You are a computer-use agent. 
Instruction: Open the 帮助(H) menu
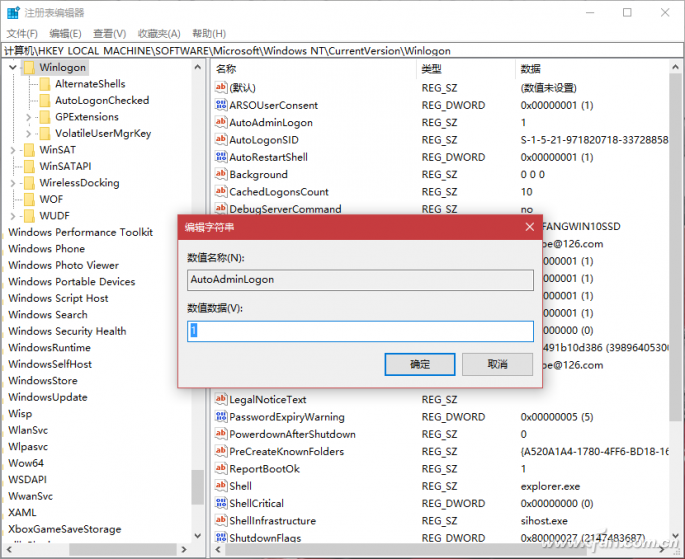click(209, 34)
